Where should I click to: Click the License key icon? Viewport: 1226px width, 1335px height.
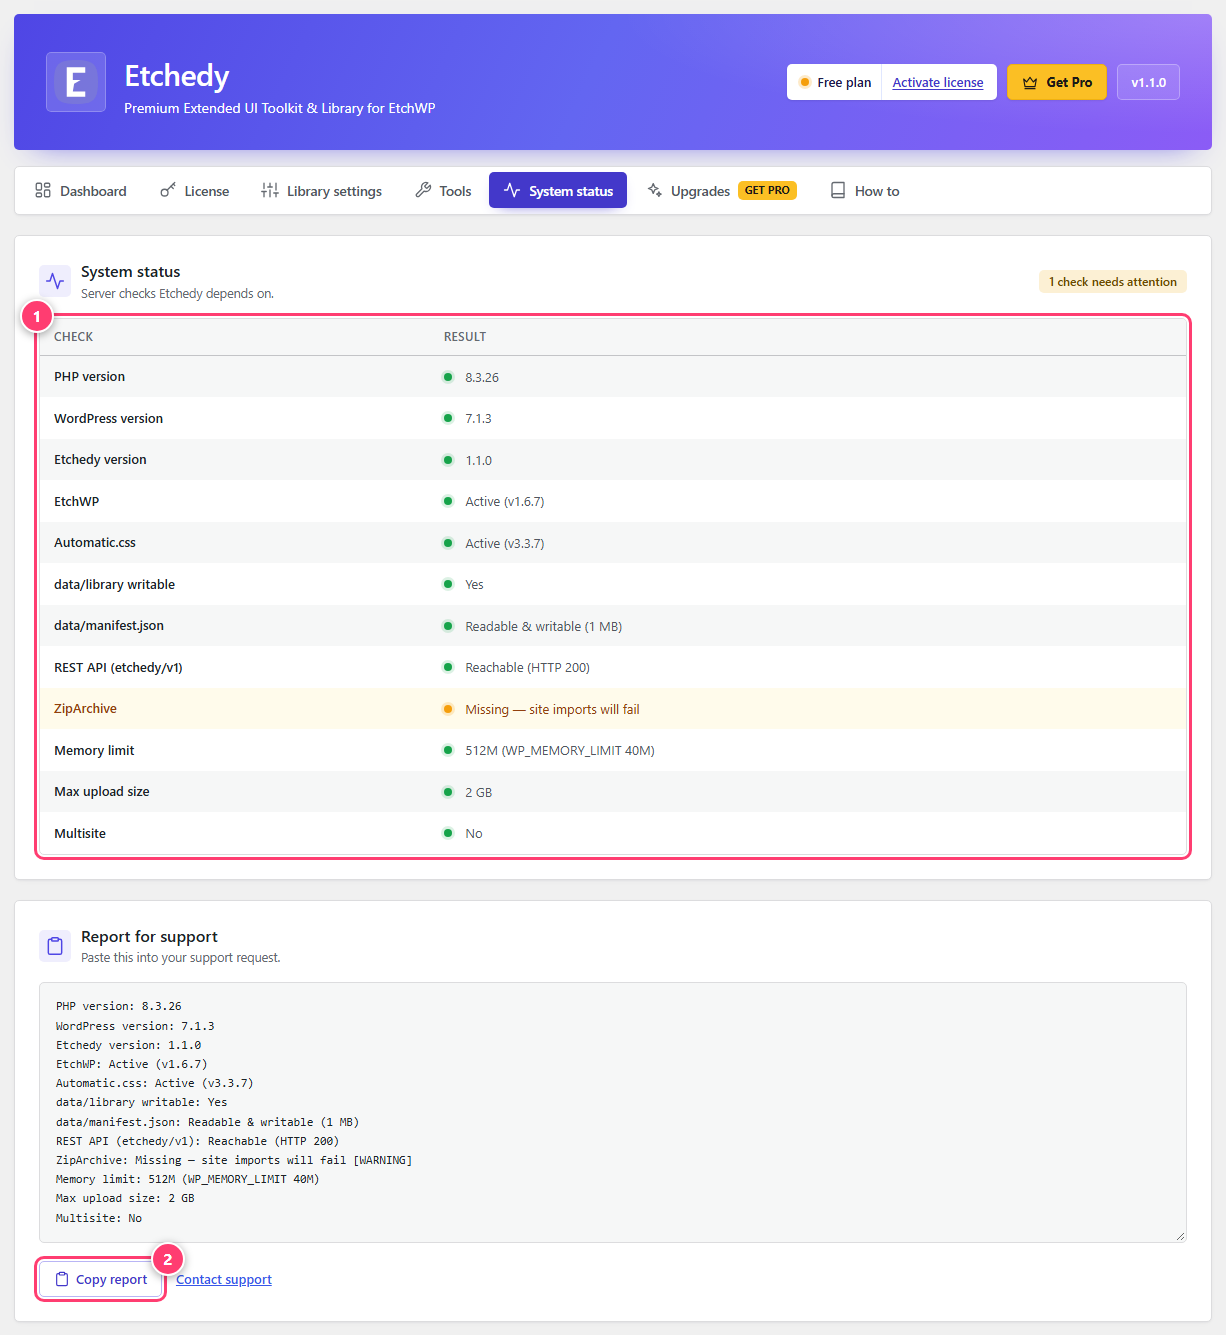[x=168, y=190]
